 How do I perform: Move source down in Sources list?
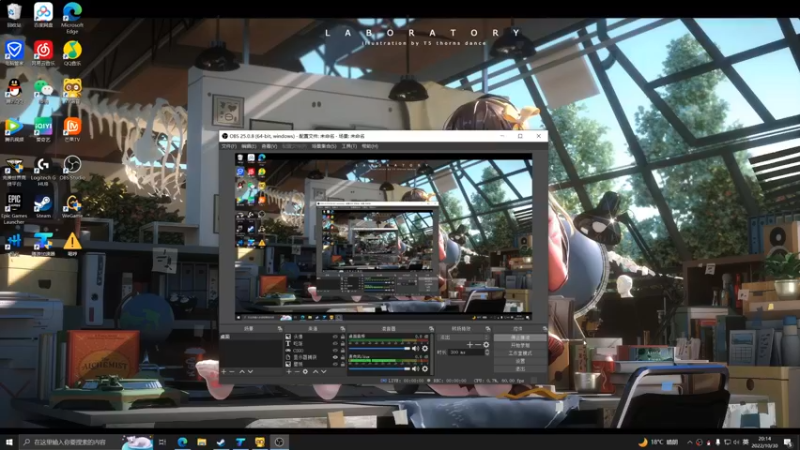tap(323, 371)
